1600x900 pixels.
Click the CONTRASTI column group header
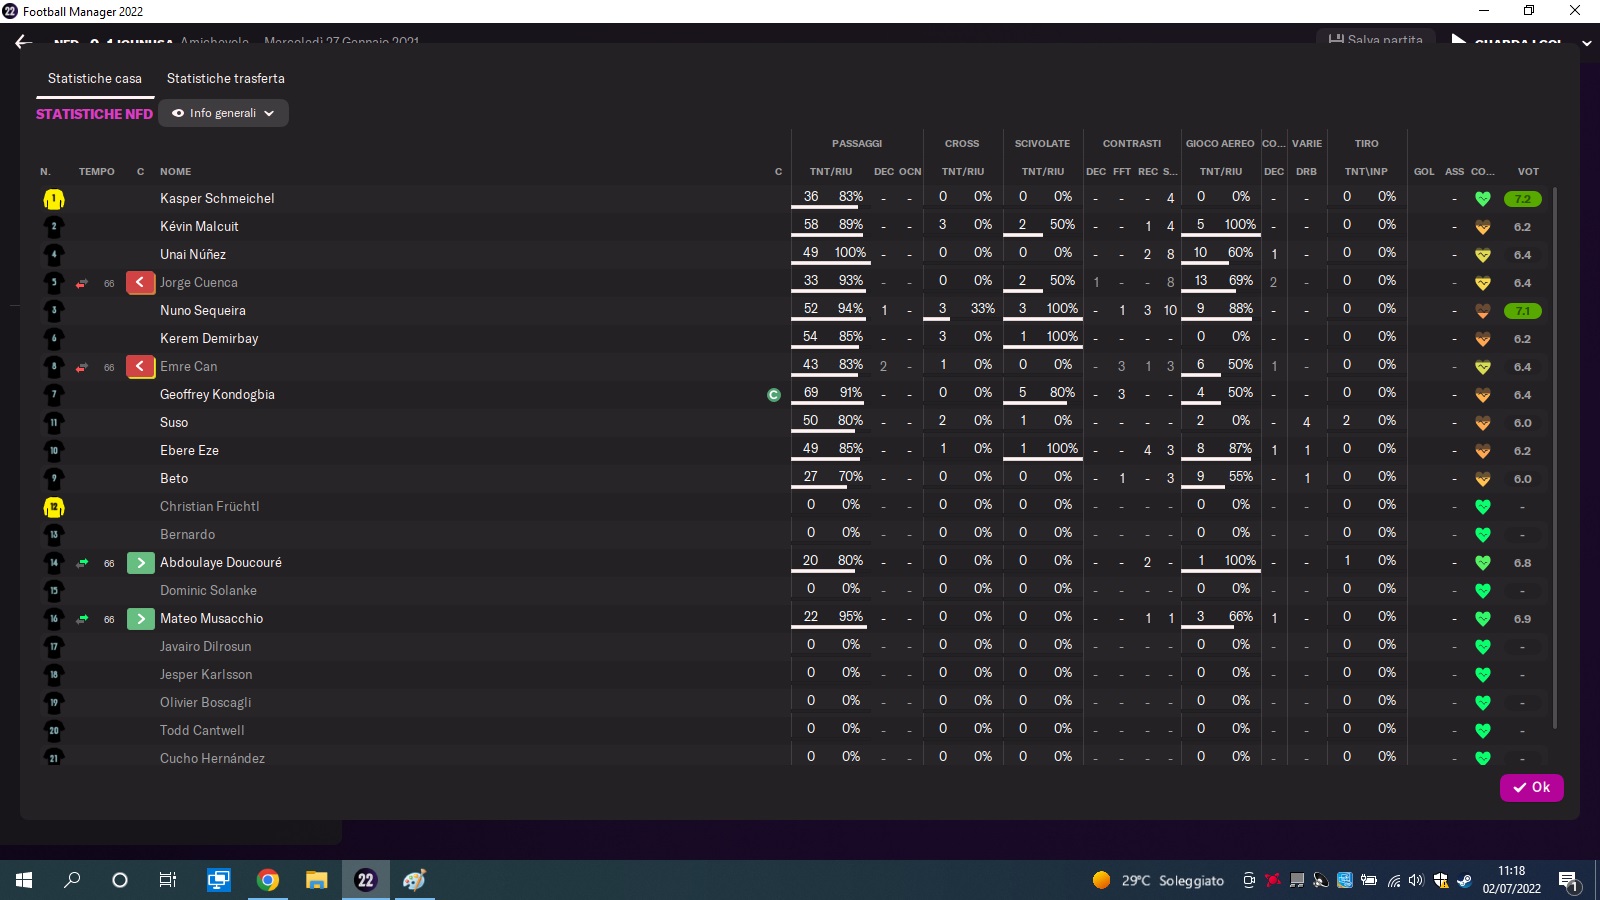tap(1132, 144)
